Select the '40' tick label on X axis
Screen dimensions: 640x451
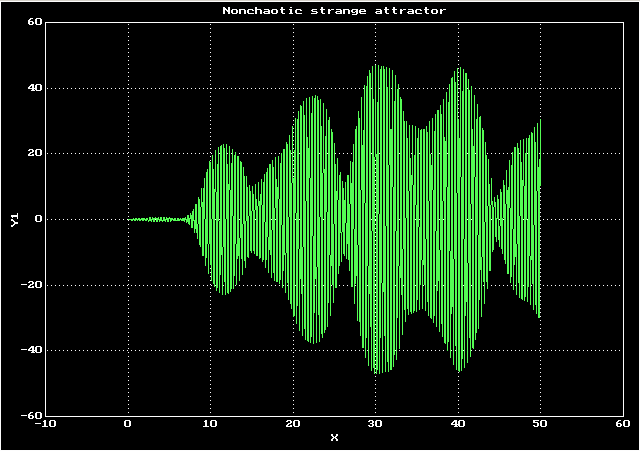coord(458,424)
